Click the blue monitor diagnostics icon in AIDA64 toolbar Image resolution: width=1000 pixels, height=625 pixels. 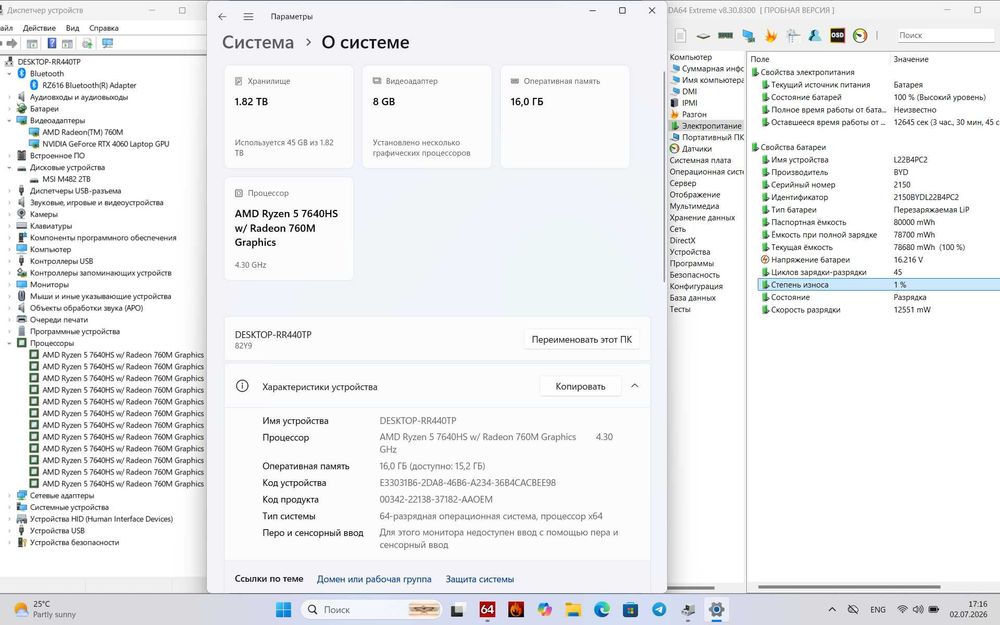click(748, 36)
